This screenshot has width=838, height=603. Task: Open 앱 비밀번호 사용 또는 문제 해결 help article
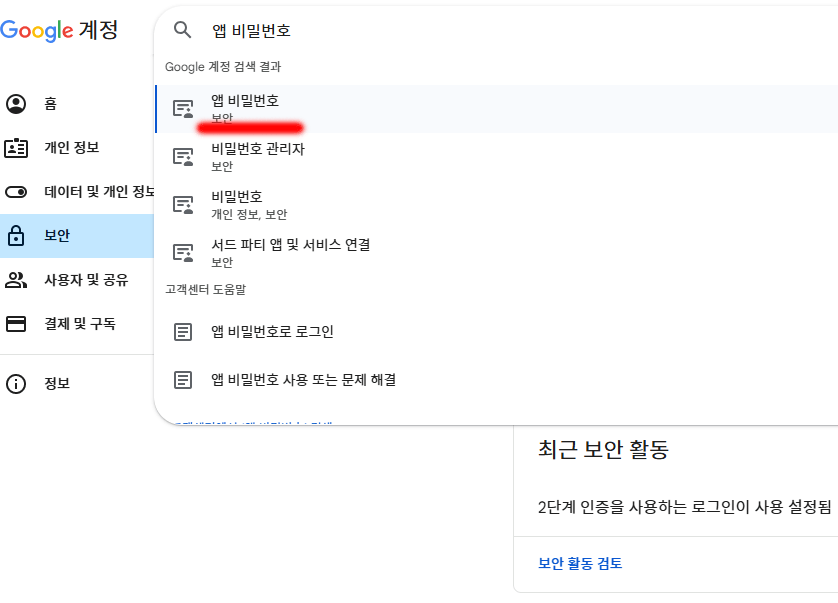point(303,380)
